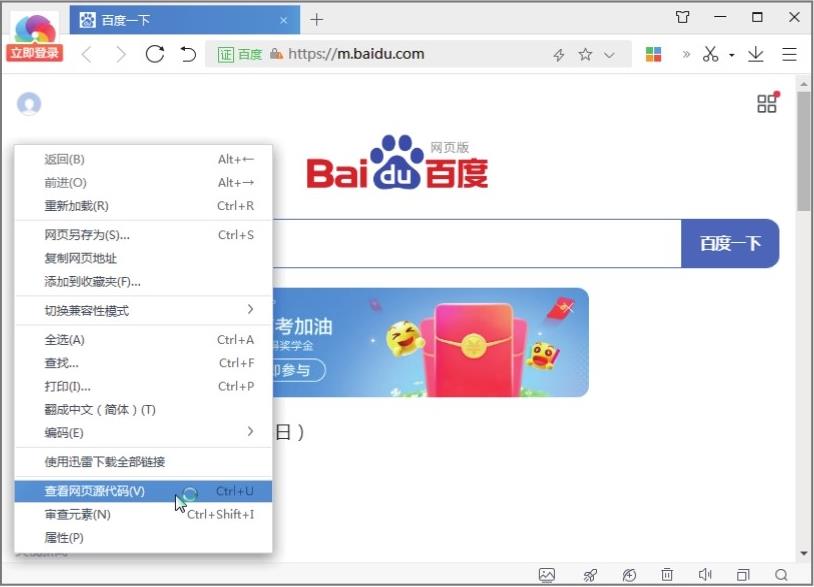This screenshot has width=814, height=587.
Task: Choose 前进(O) from the context menu
Action: pyautogui.click(x=143, y=183)
